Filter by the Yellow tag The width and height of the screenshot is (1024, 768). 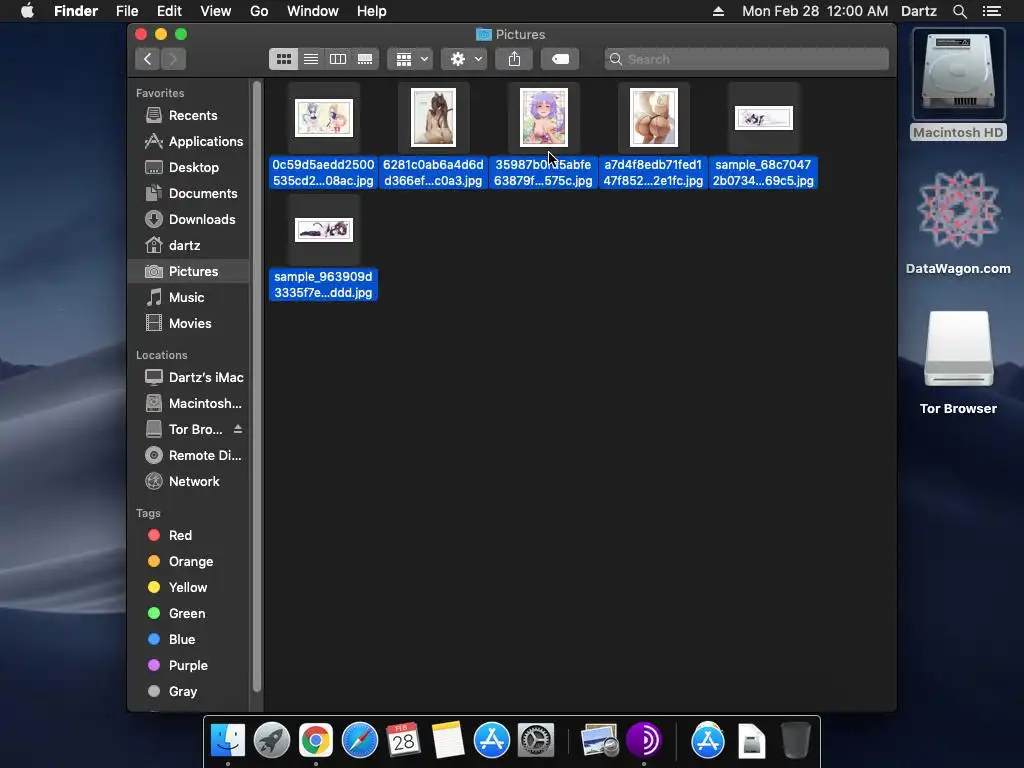[189, 587]
